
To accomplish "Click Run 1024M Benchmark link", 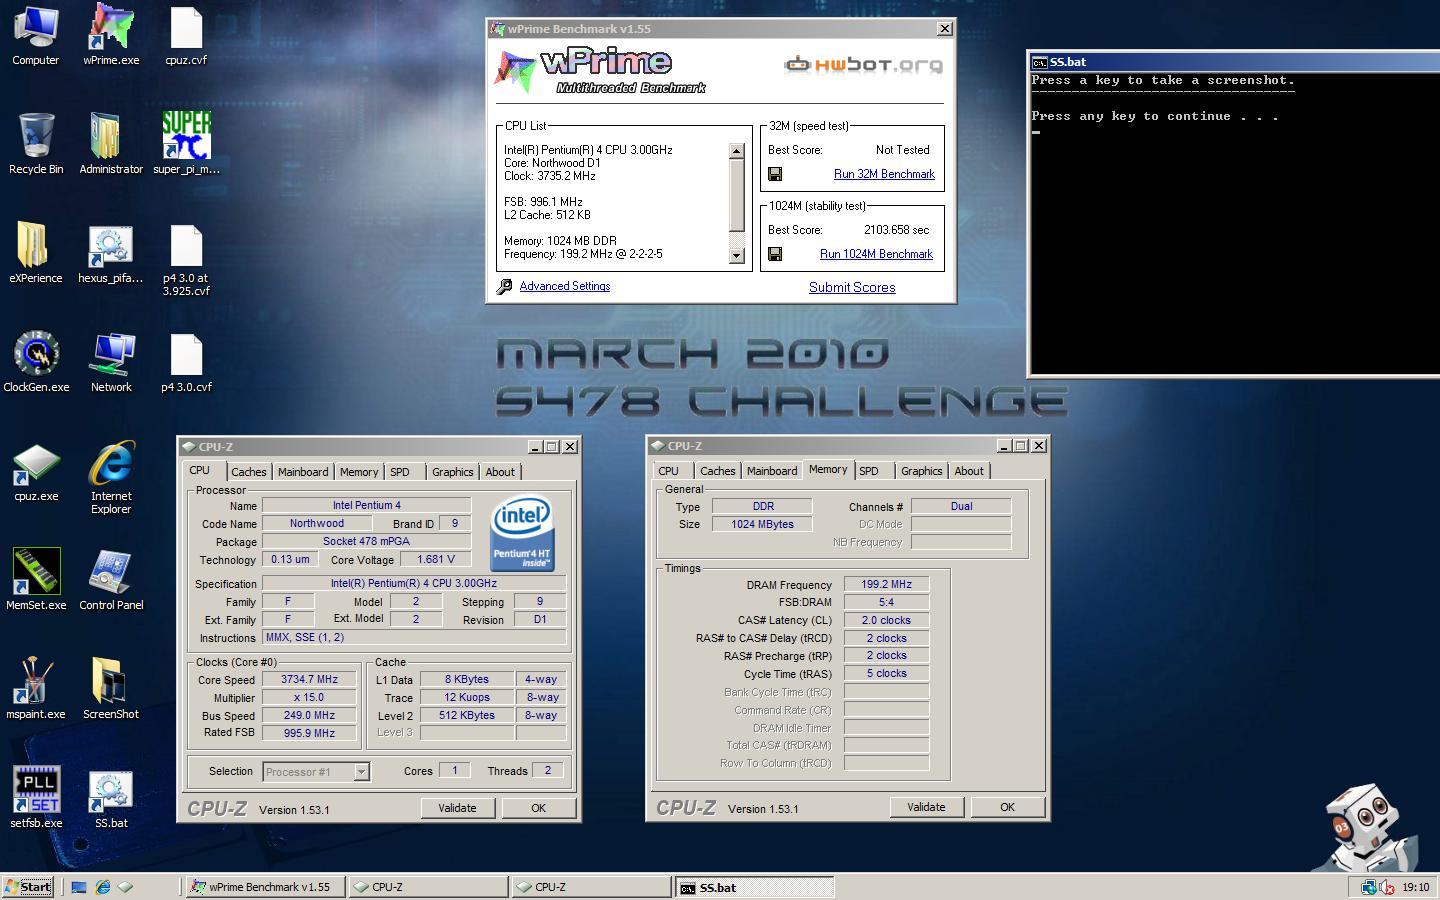I will click(x=876, y=254).
